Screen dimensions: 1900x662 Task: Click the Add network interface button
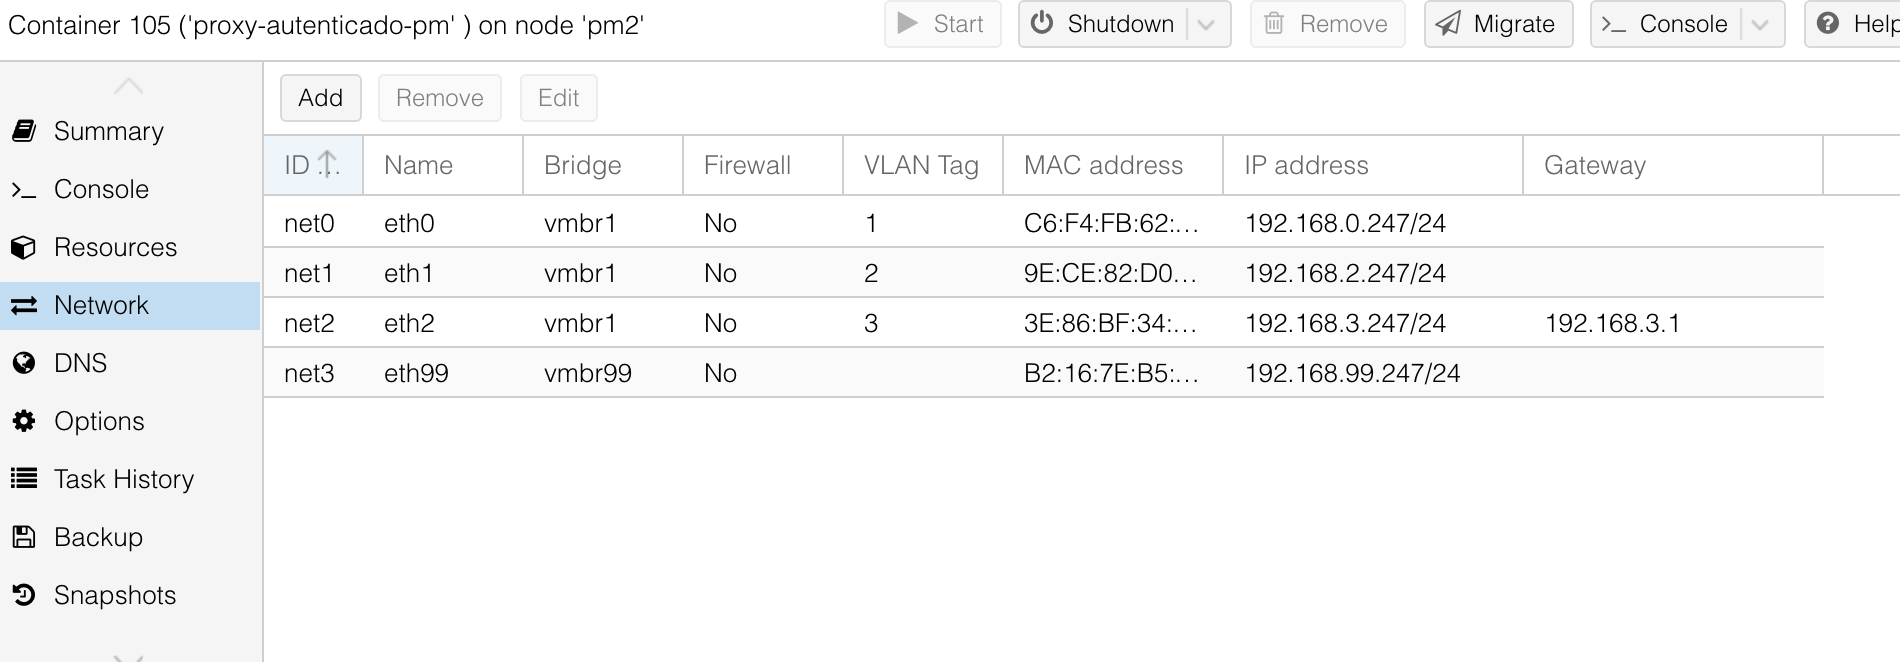(320, 97)
